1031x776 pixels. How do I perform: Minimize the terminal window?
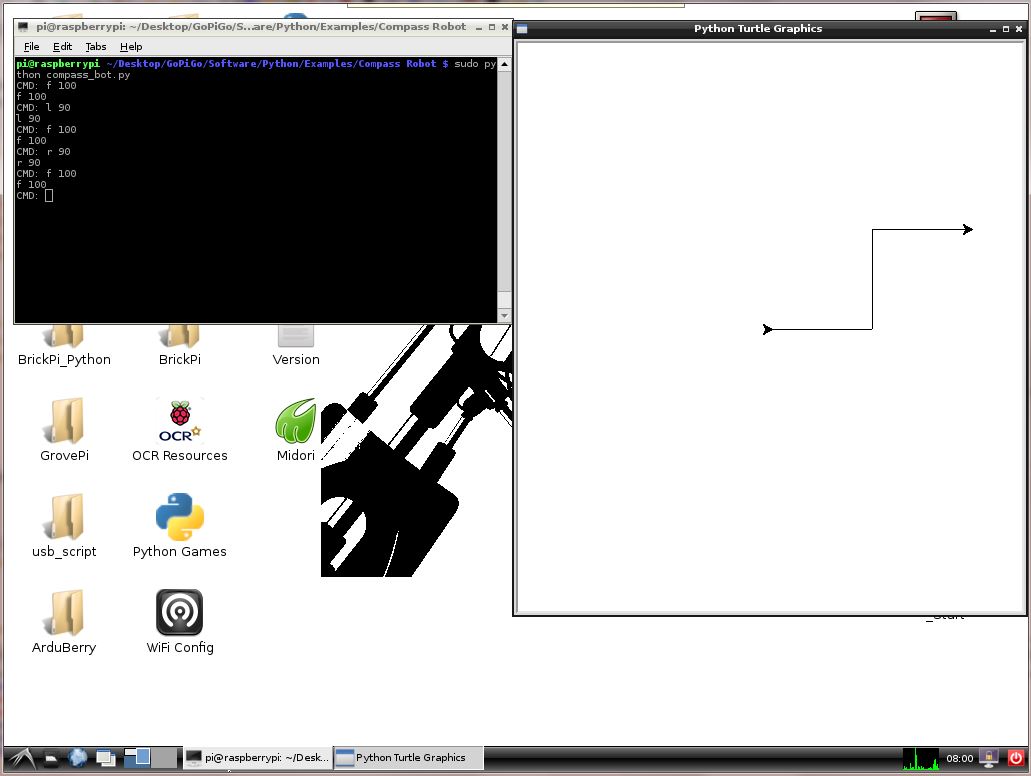click(479, 27)
